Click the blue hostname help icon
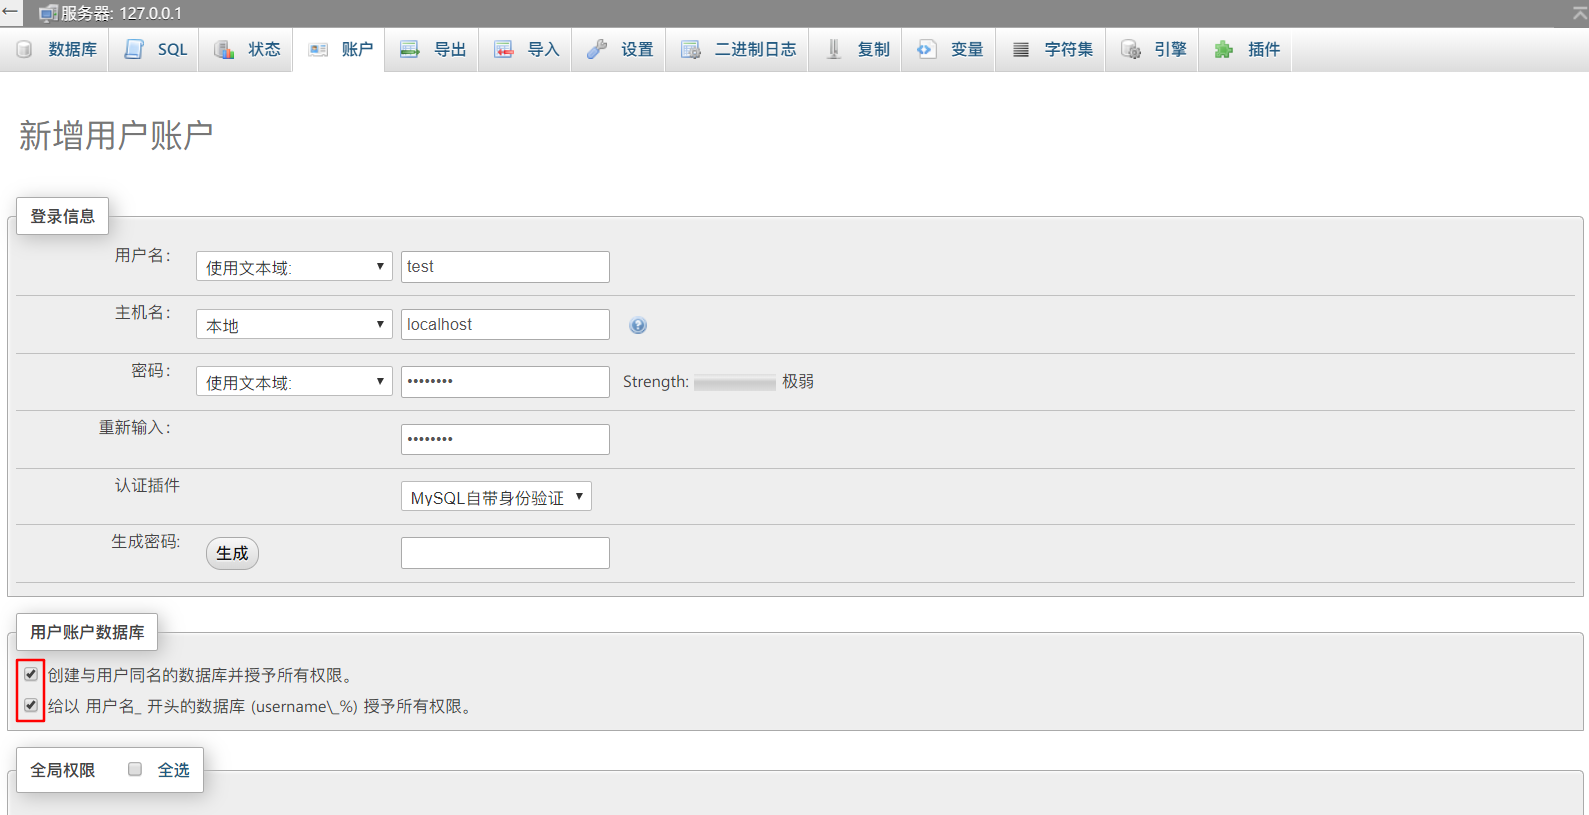Viewport: 1589px width, 815px height. 638,325
